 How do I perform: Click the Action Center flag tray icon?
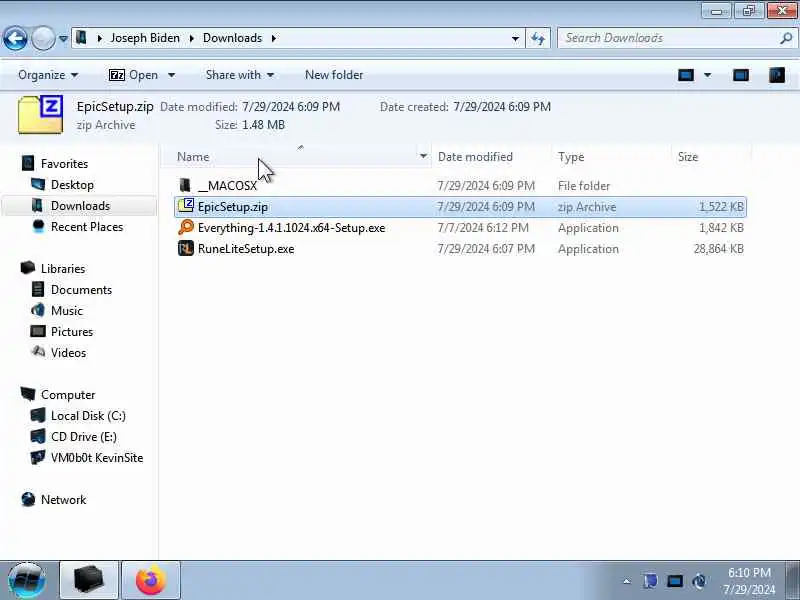click(x=650, y=581)
